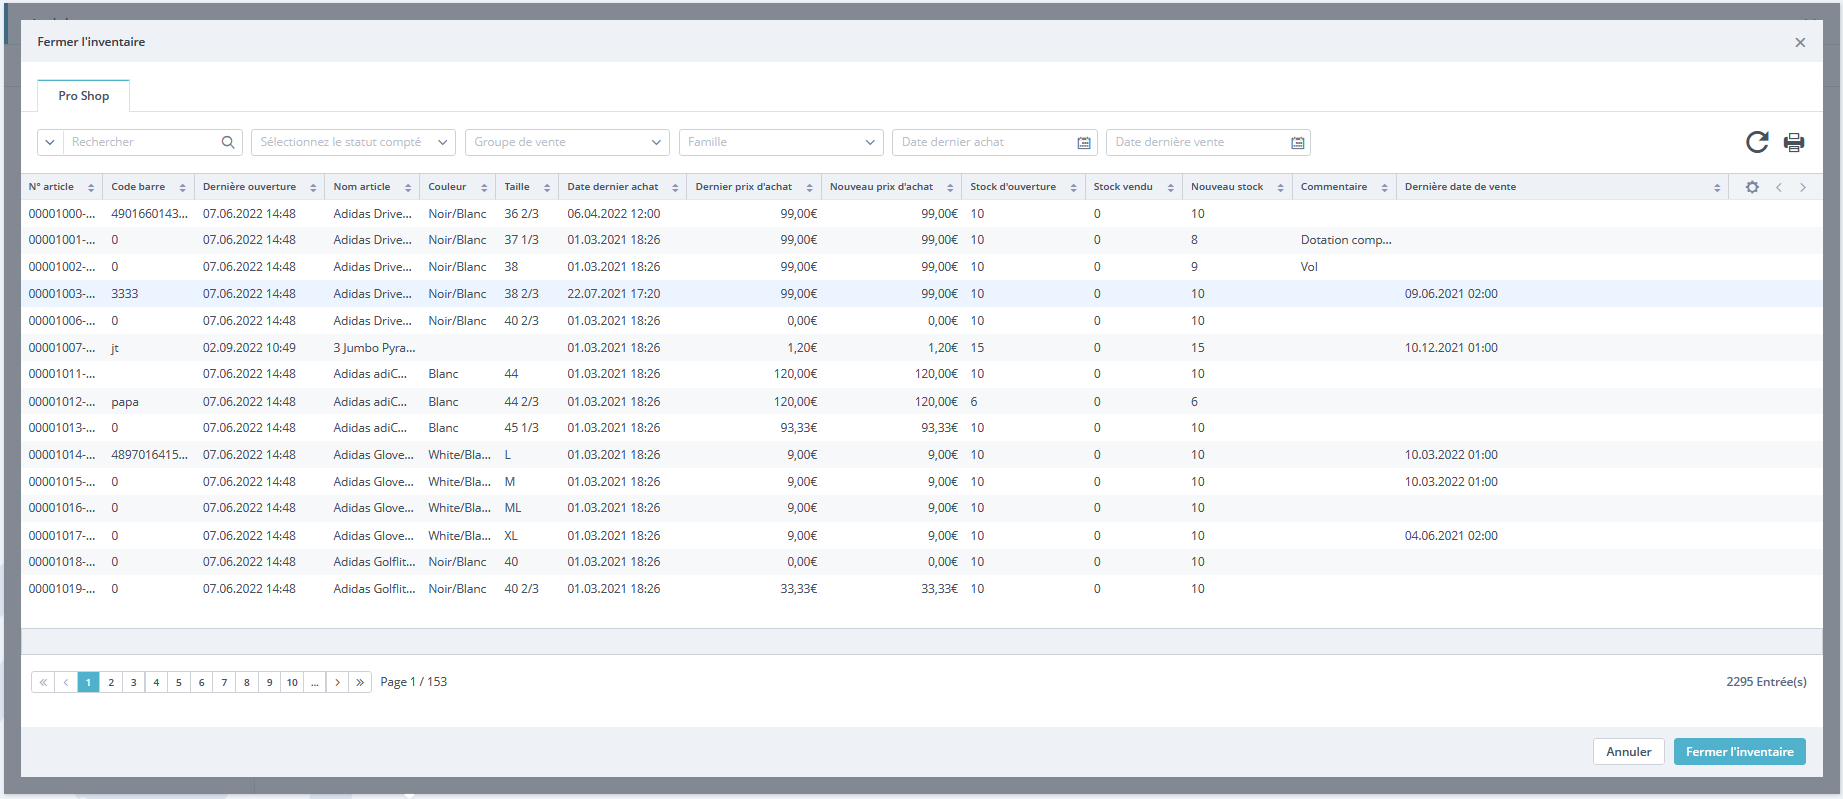
Task: Go to page 2
Action: [111, 682]
